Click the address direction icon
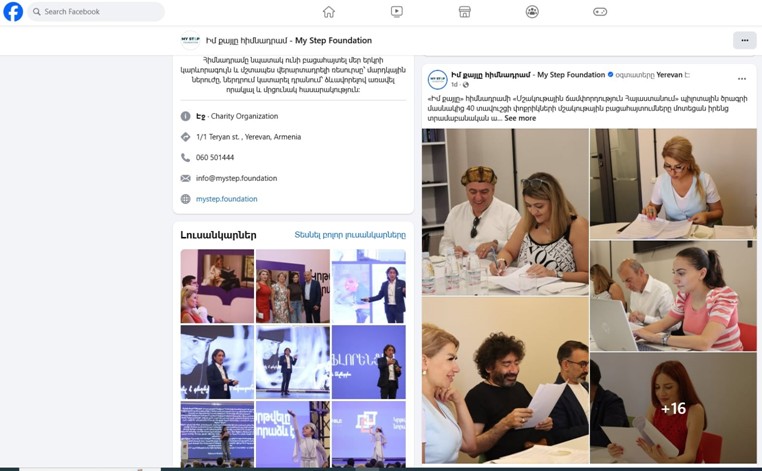 pyautogui.click(x=186, y=137)
